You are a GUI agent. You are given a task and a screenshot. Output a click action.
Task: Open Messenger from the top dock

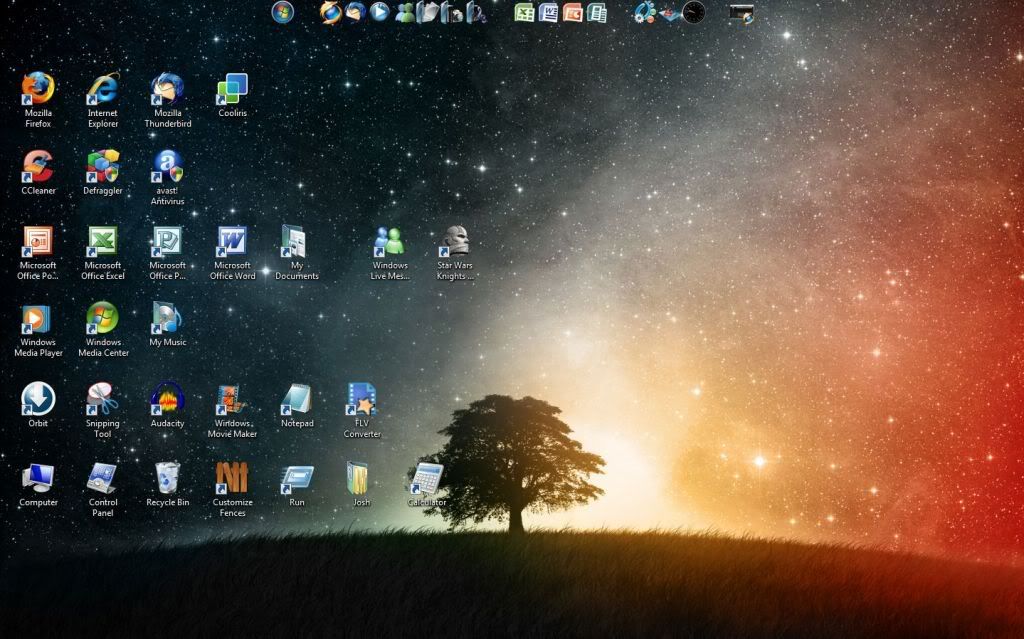405,12
